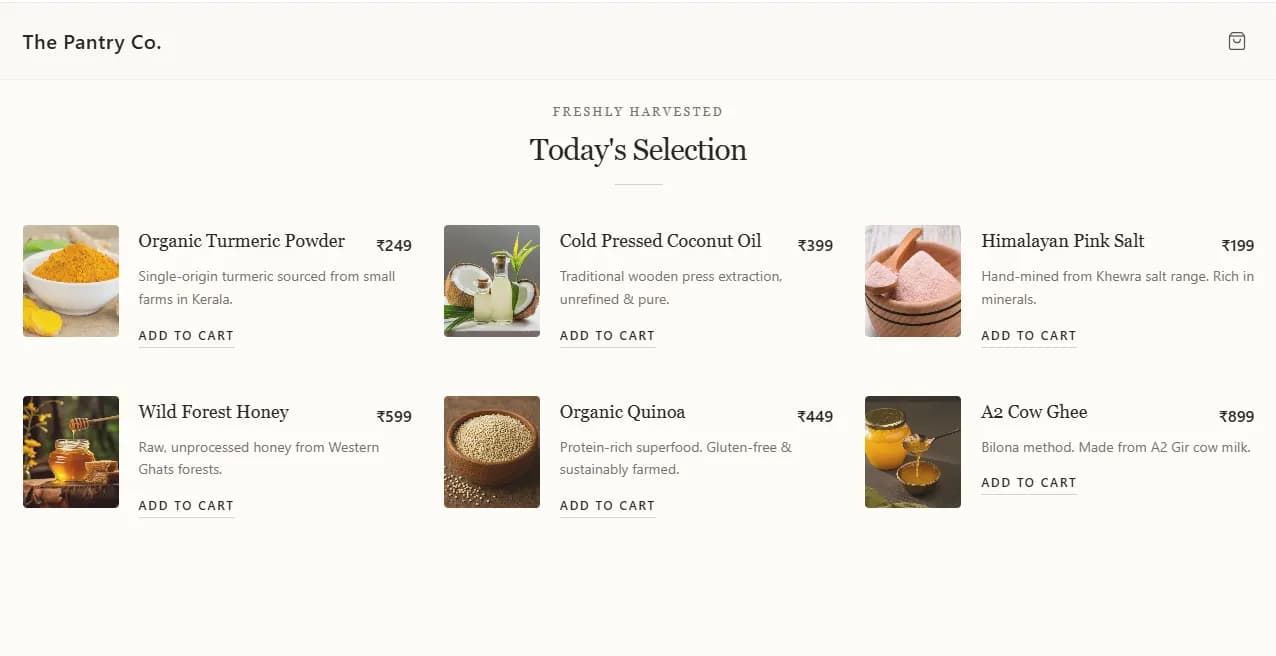The height and width of the screenshot is (656, 1276).
Task: Open the quinoa bowl image
Action: 492,452
